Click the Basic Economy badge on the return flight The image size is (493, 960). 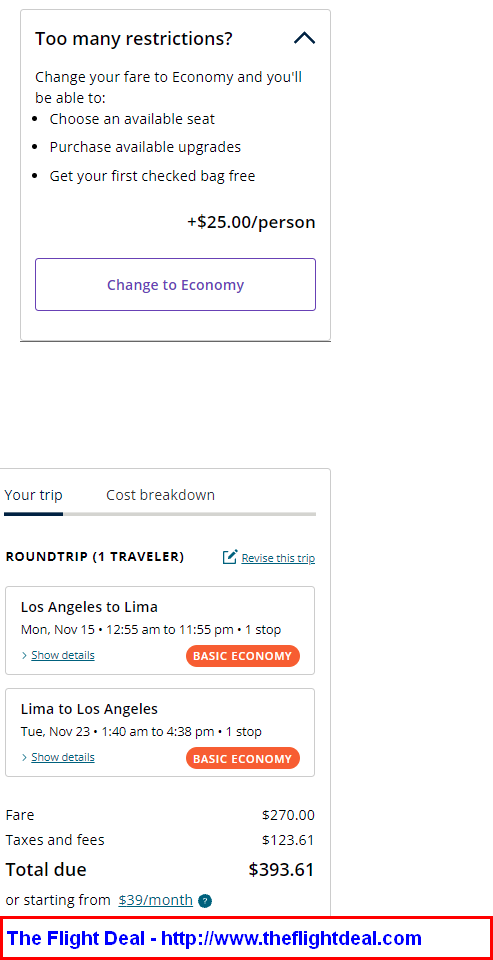(243, 759)
